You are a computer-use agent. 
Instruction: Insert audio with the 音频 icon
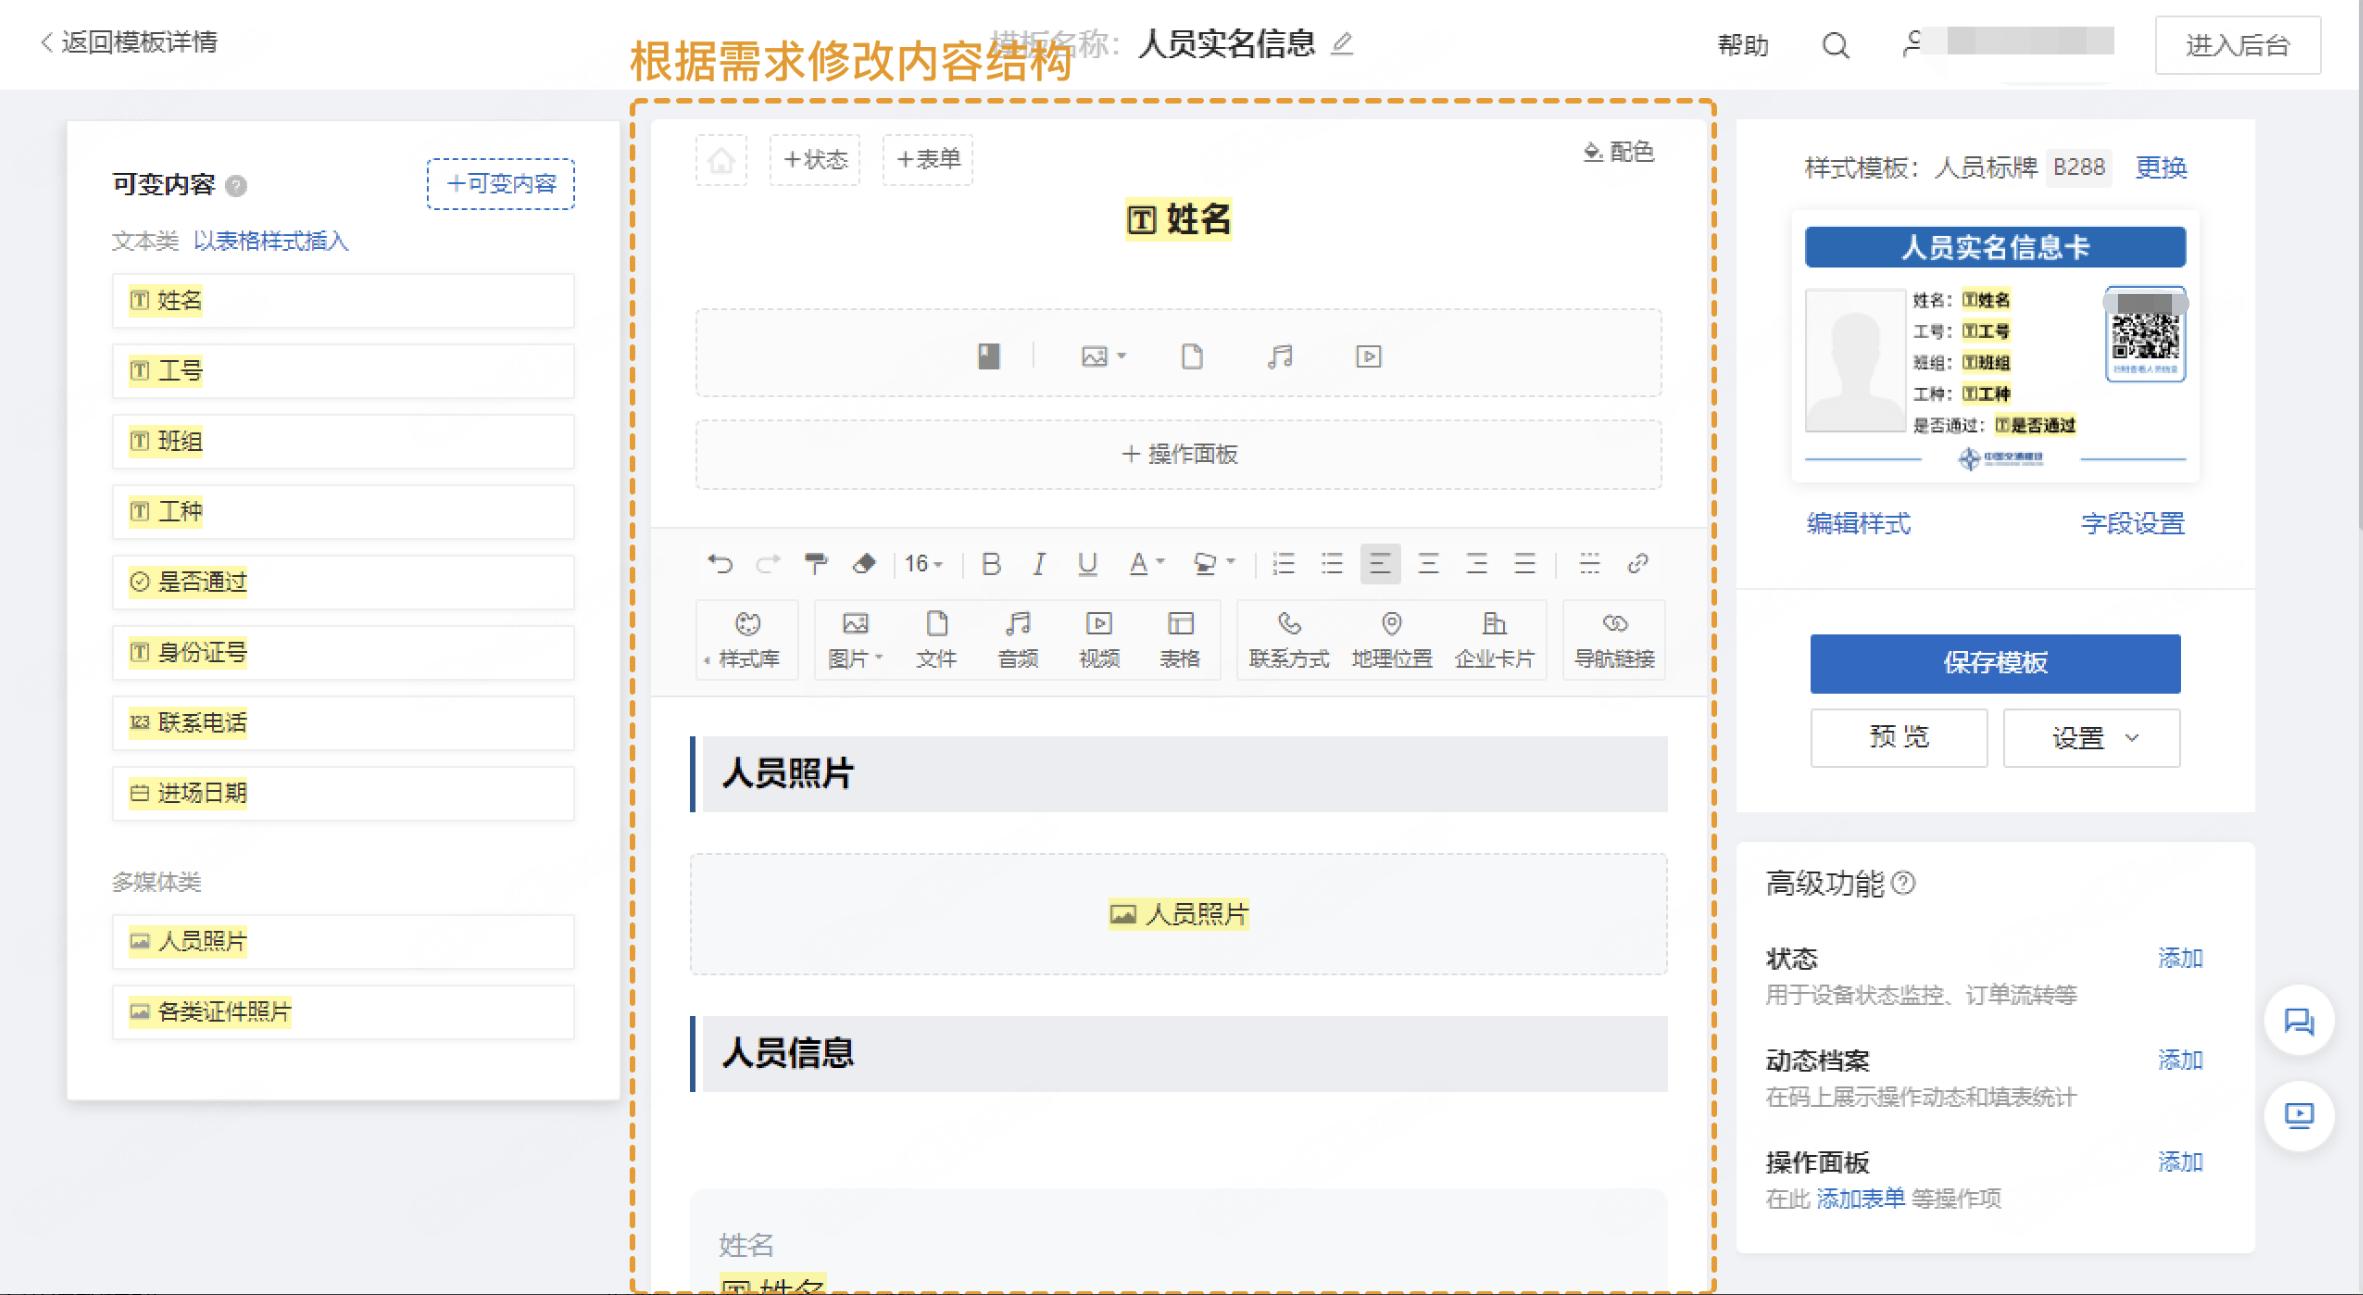(x=1018, y=640)
